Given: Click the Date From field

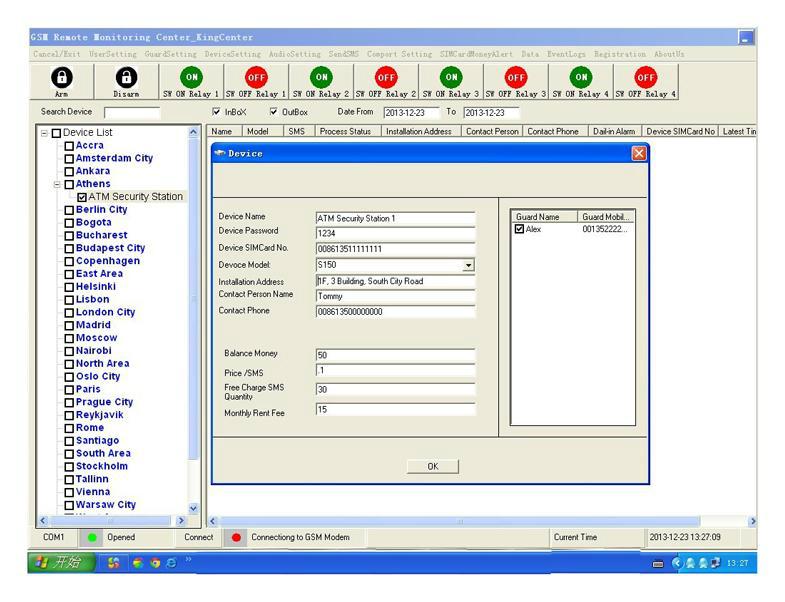Looking at the screenshot, I should (x=411, y=113).
